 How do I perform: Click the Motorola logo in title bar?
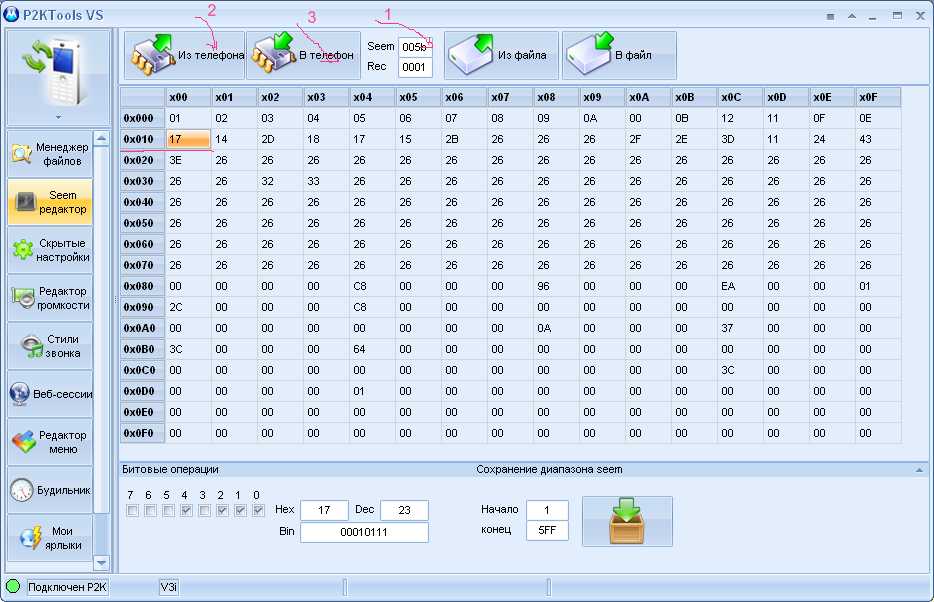[x=11, y=14]
